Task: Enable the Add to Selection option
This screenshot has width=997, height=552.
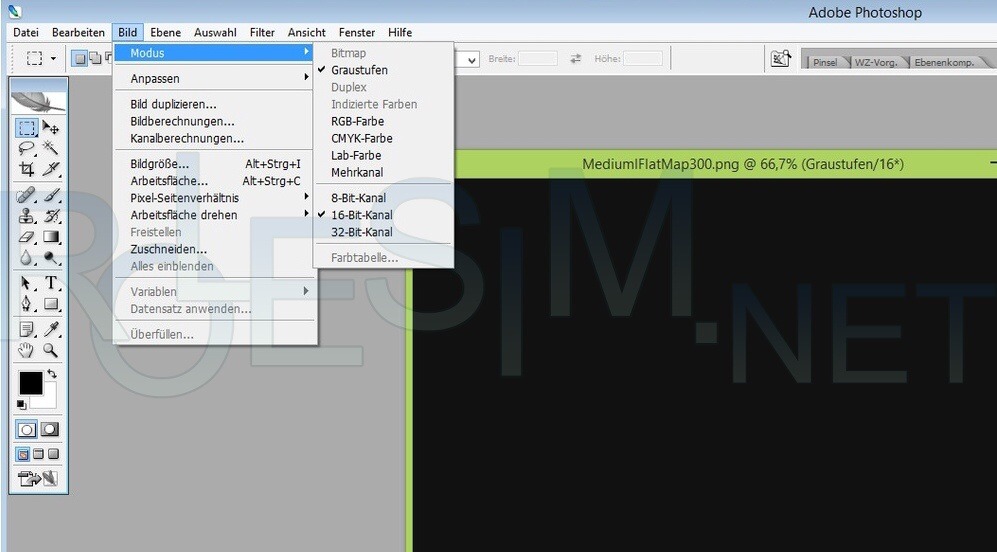Action: [95, 59]
